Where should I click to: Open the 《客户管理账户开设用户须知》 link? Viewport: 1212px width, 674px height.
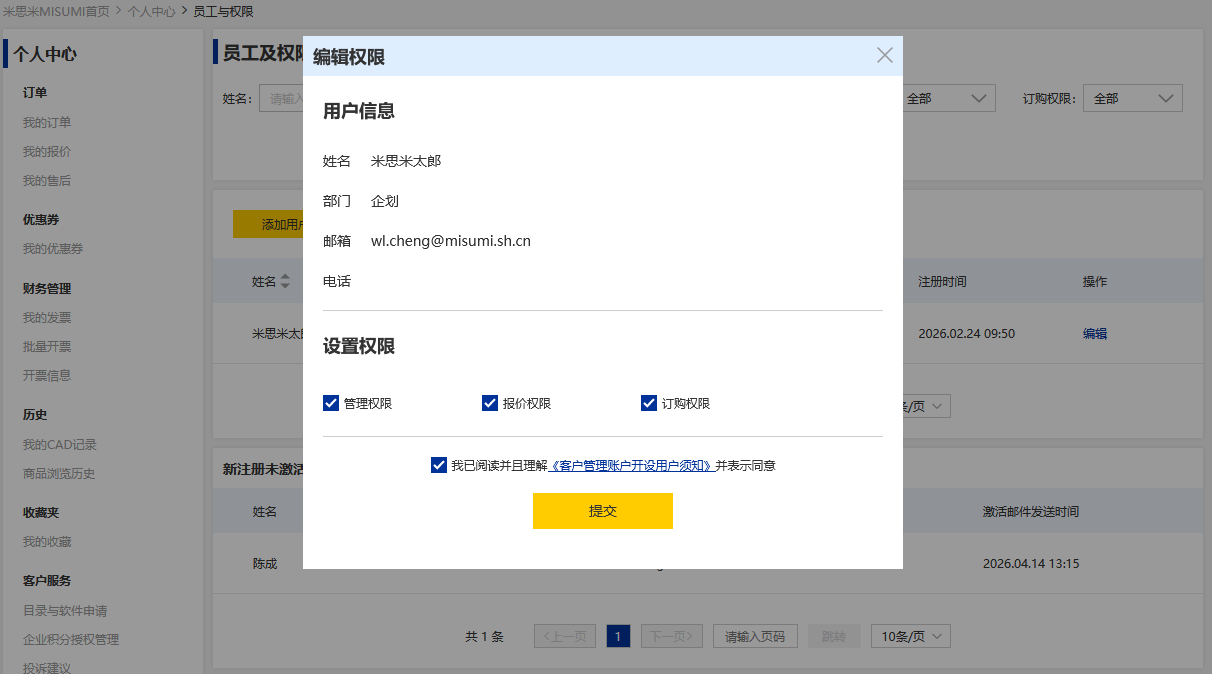(x=632, y=465)
